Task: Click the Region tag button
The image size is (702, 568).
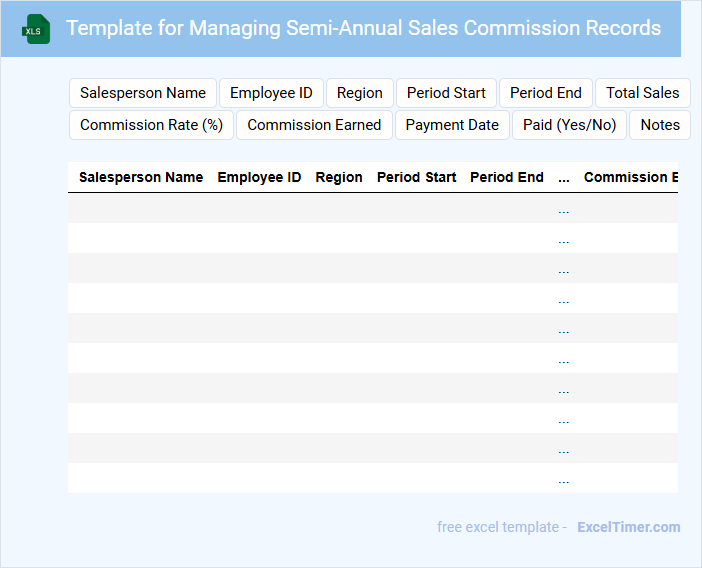Action: point(360,93)
